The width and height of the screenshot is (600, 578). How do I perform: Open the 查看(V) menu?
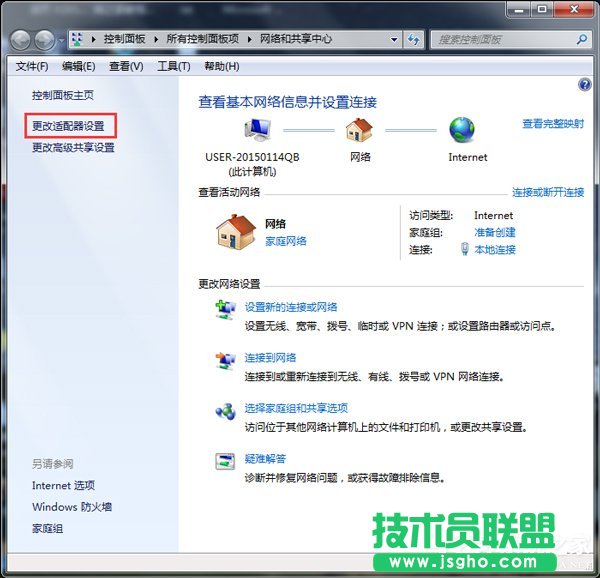[126, 67]
